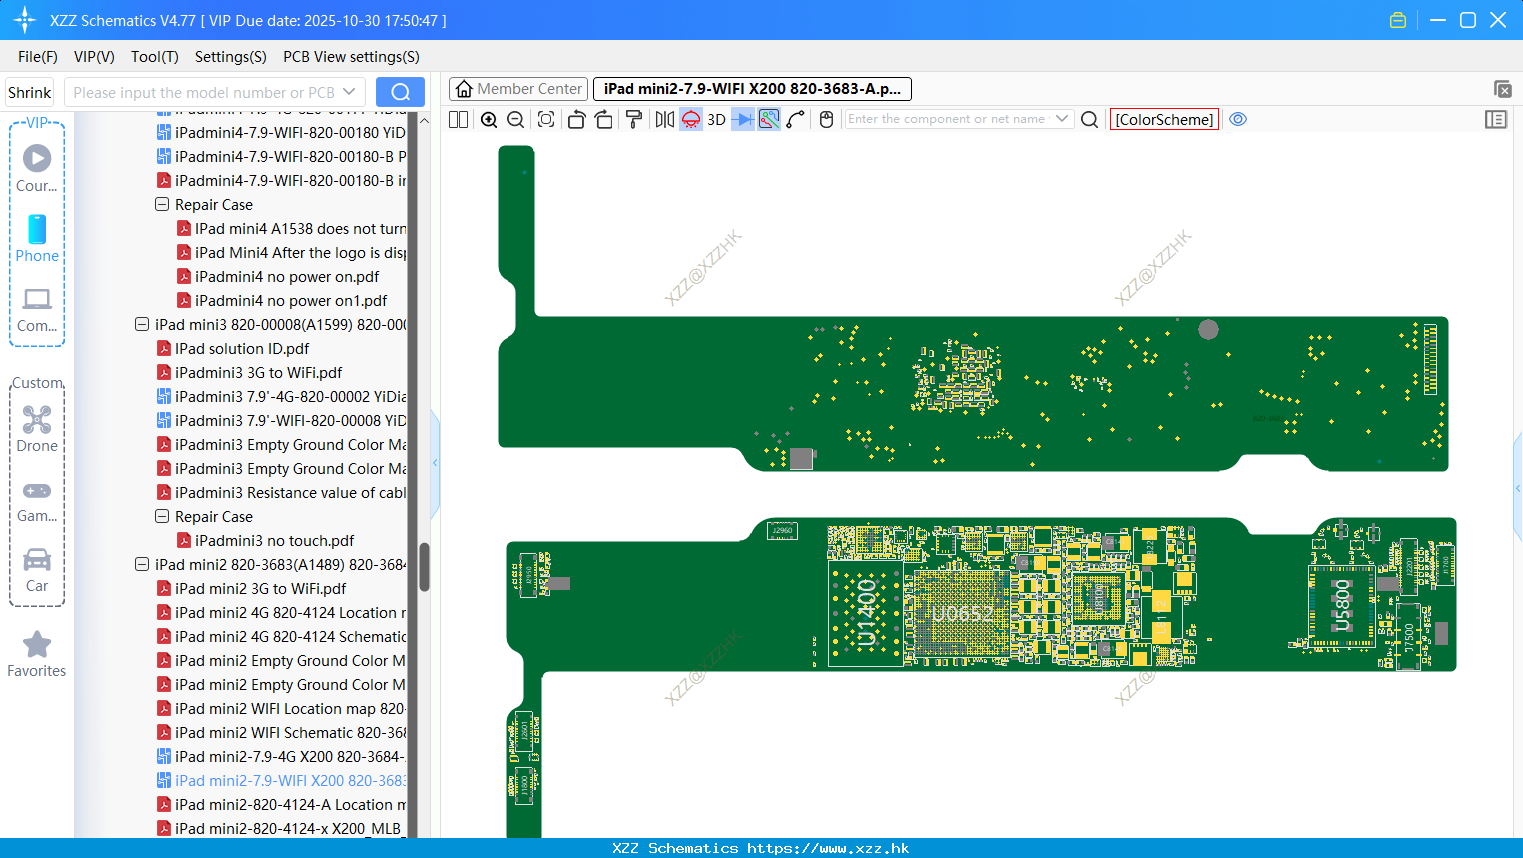This screenshot has width=1523, height=858.
Task: Click the U5800 chip on the board
Action: (x=1342, y=605)
